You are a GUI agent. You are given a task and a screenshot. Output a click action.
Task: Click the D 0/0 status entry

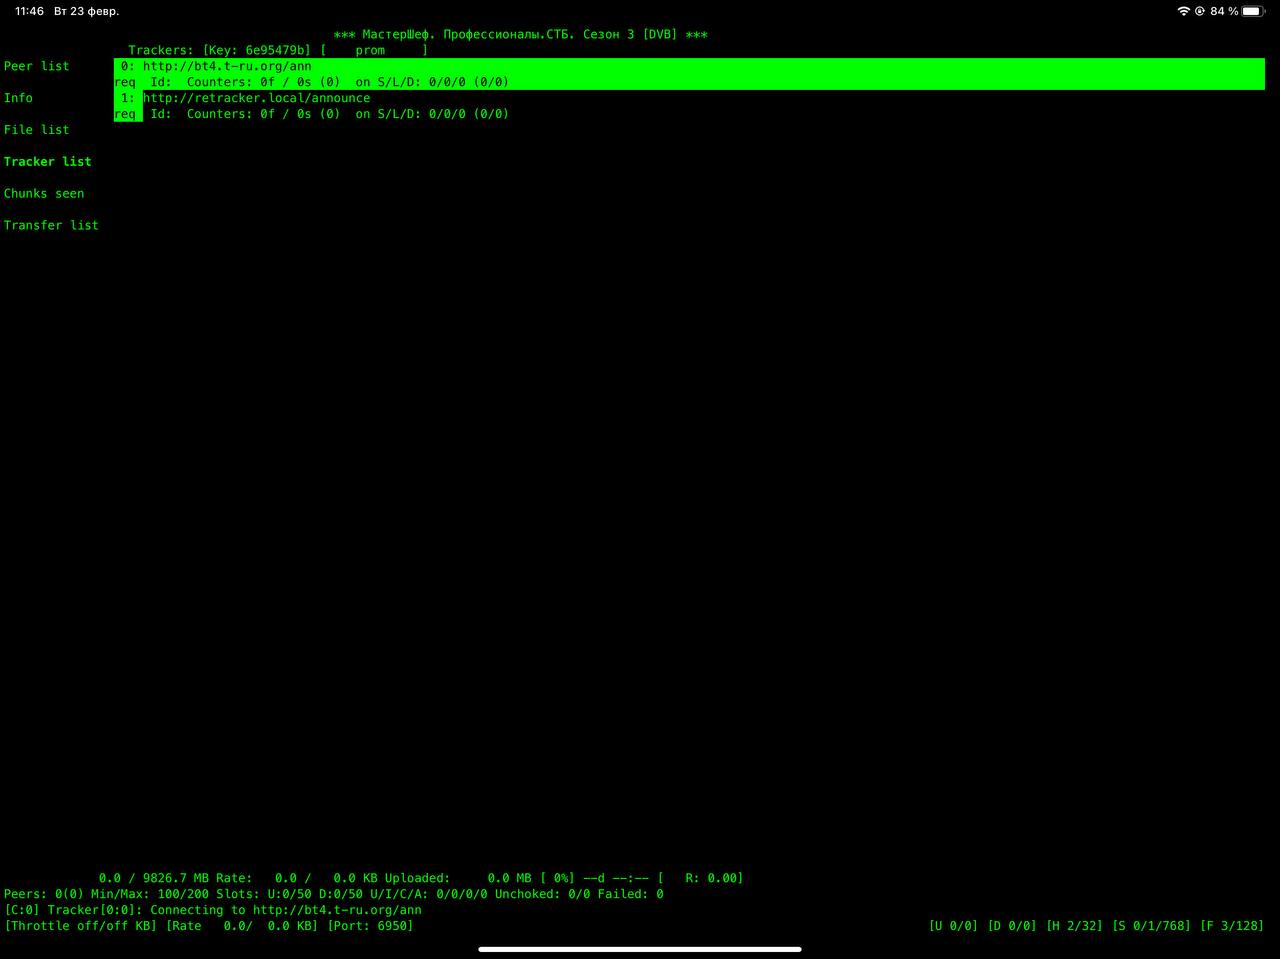[1012, 926]
